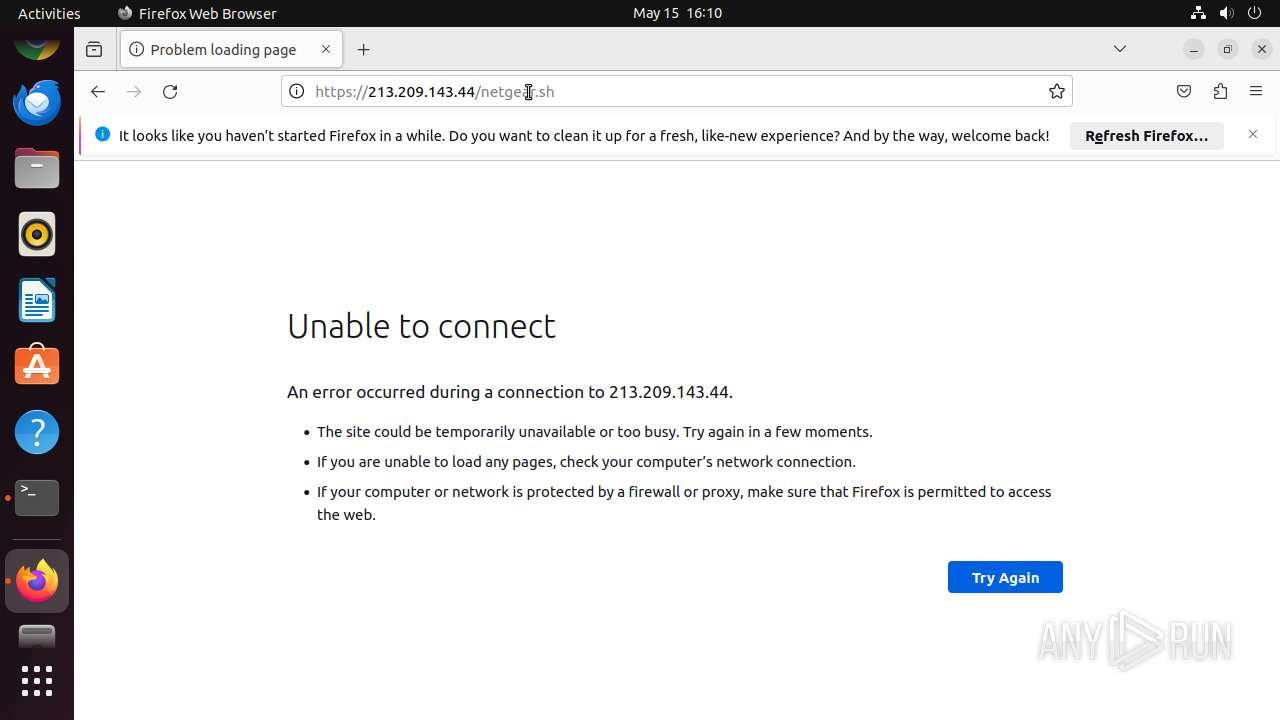Bookmark this page with the star

tap(1057, 91)
